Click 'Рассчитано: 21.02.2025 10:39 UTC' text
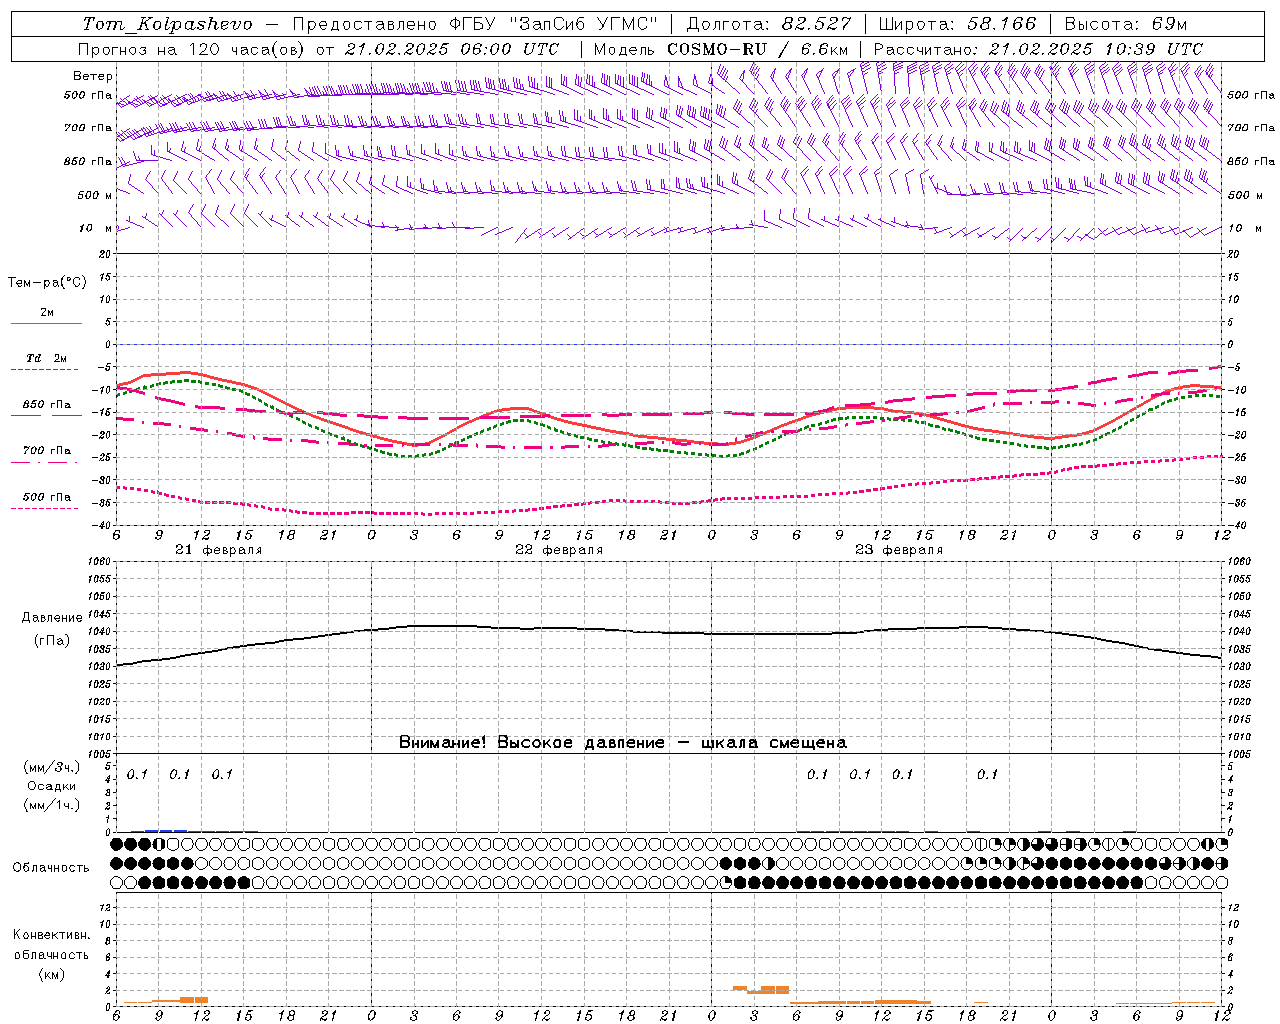This screenshot has height=1024, width=1280. (1038, 49)
